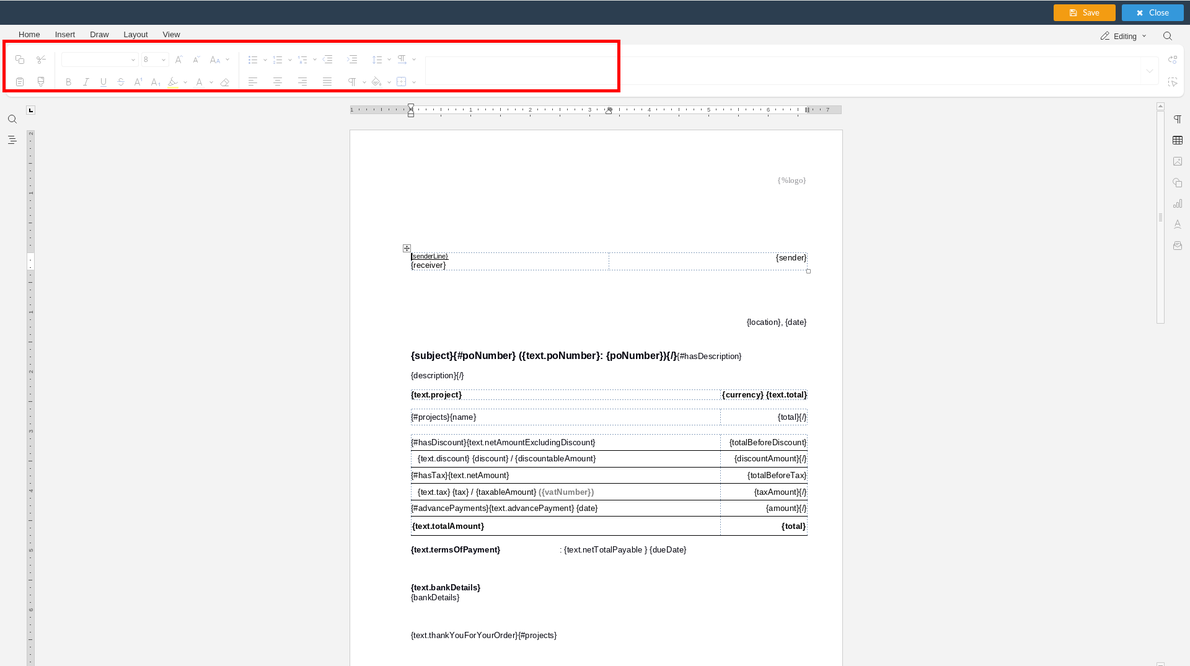Open Mail Merge settings in right sidebar

1177,246
